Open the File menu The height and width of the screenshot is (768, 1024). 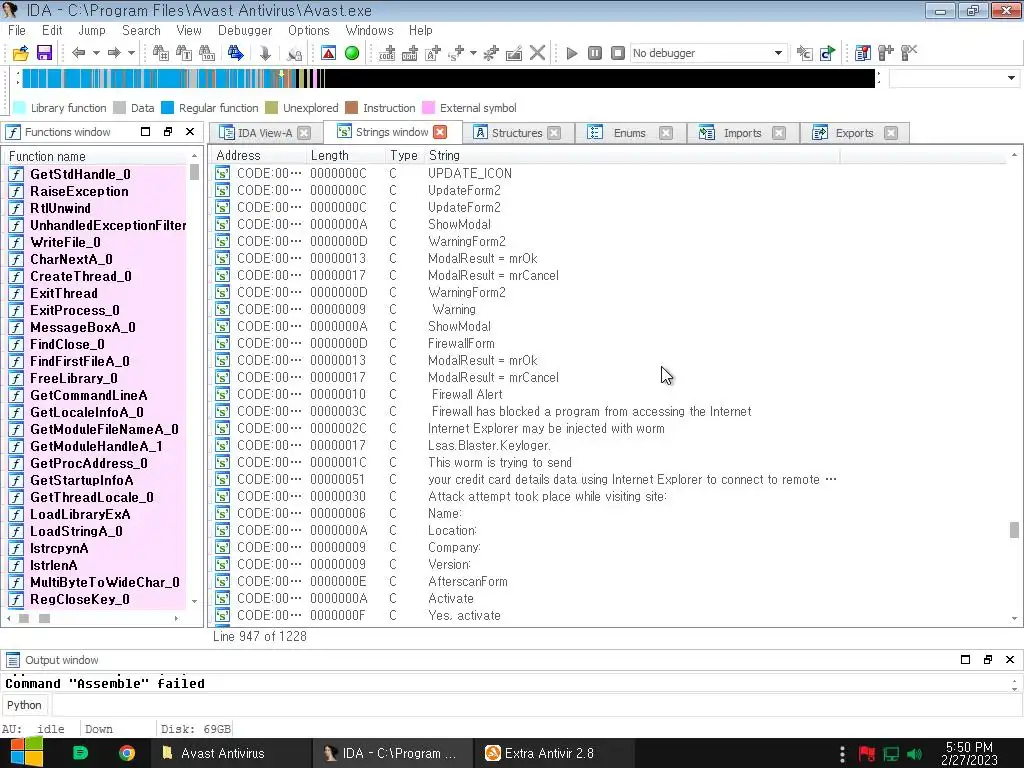tap(17, 30)
